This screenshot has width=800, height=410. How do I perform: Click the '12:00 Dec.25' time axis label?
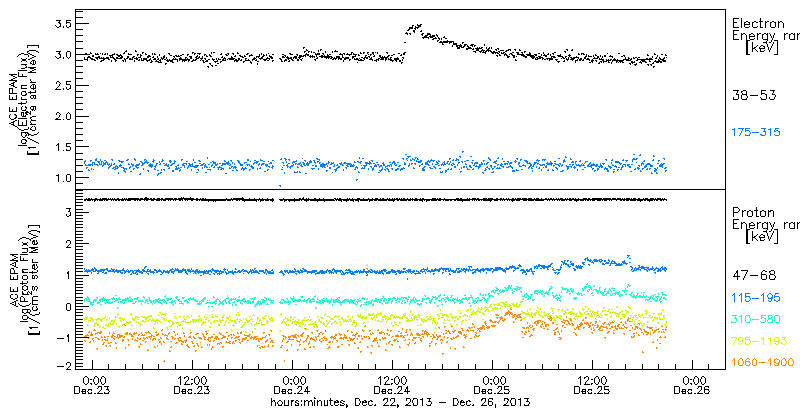tap(592, 386)
